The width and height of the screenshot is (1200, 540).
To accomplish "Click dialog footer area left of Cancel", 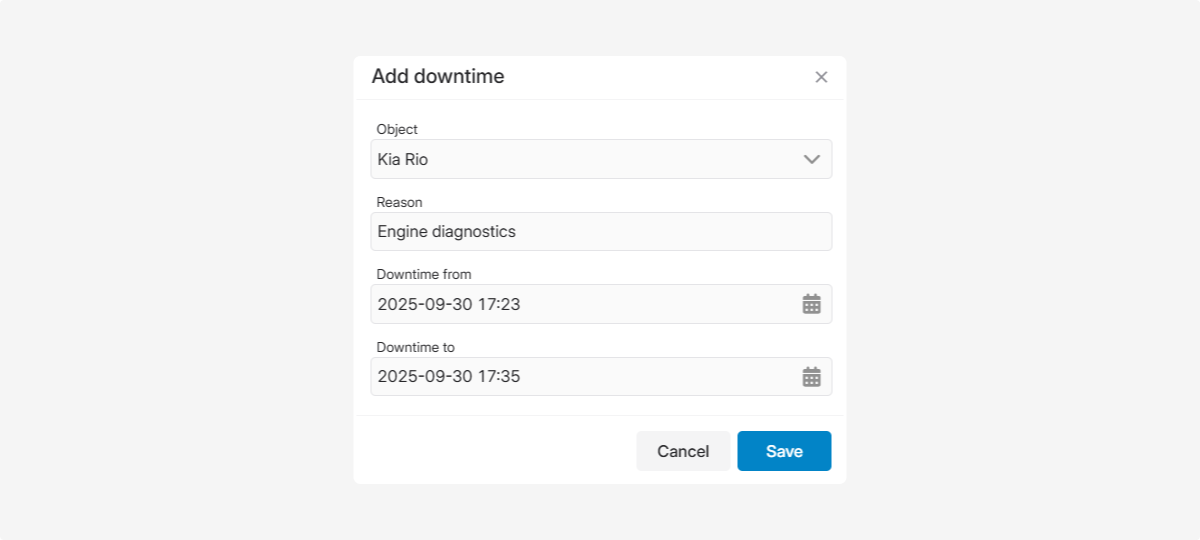I will click(490, 451).
